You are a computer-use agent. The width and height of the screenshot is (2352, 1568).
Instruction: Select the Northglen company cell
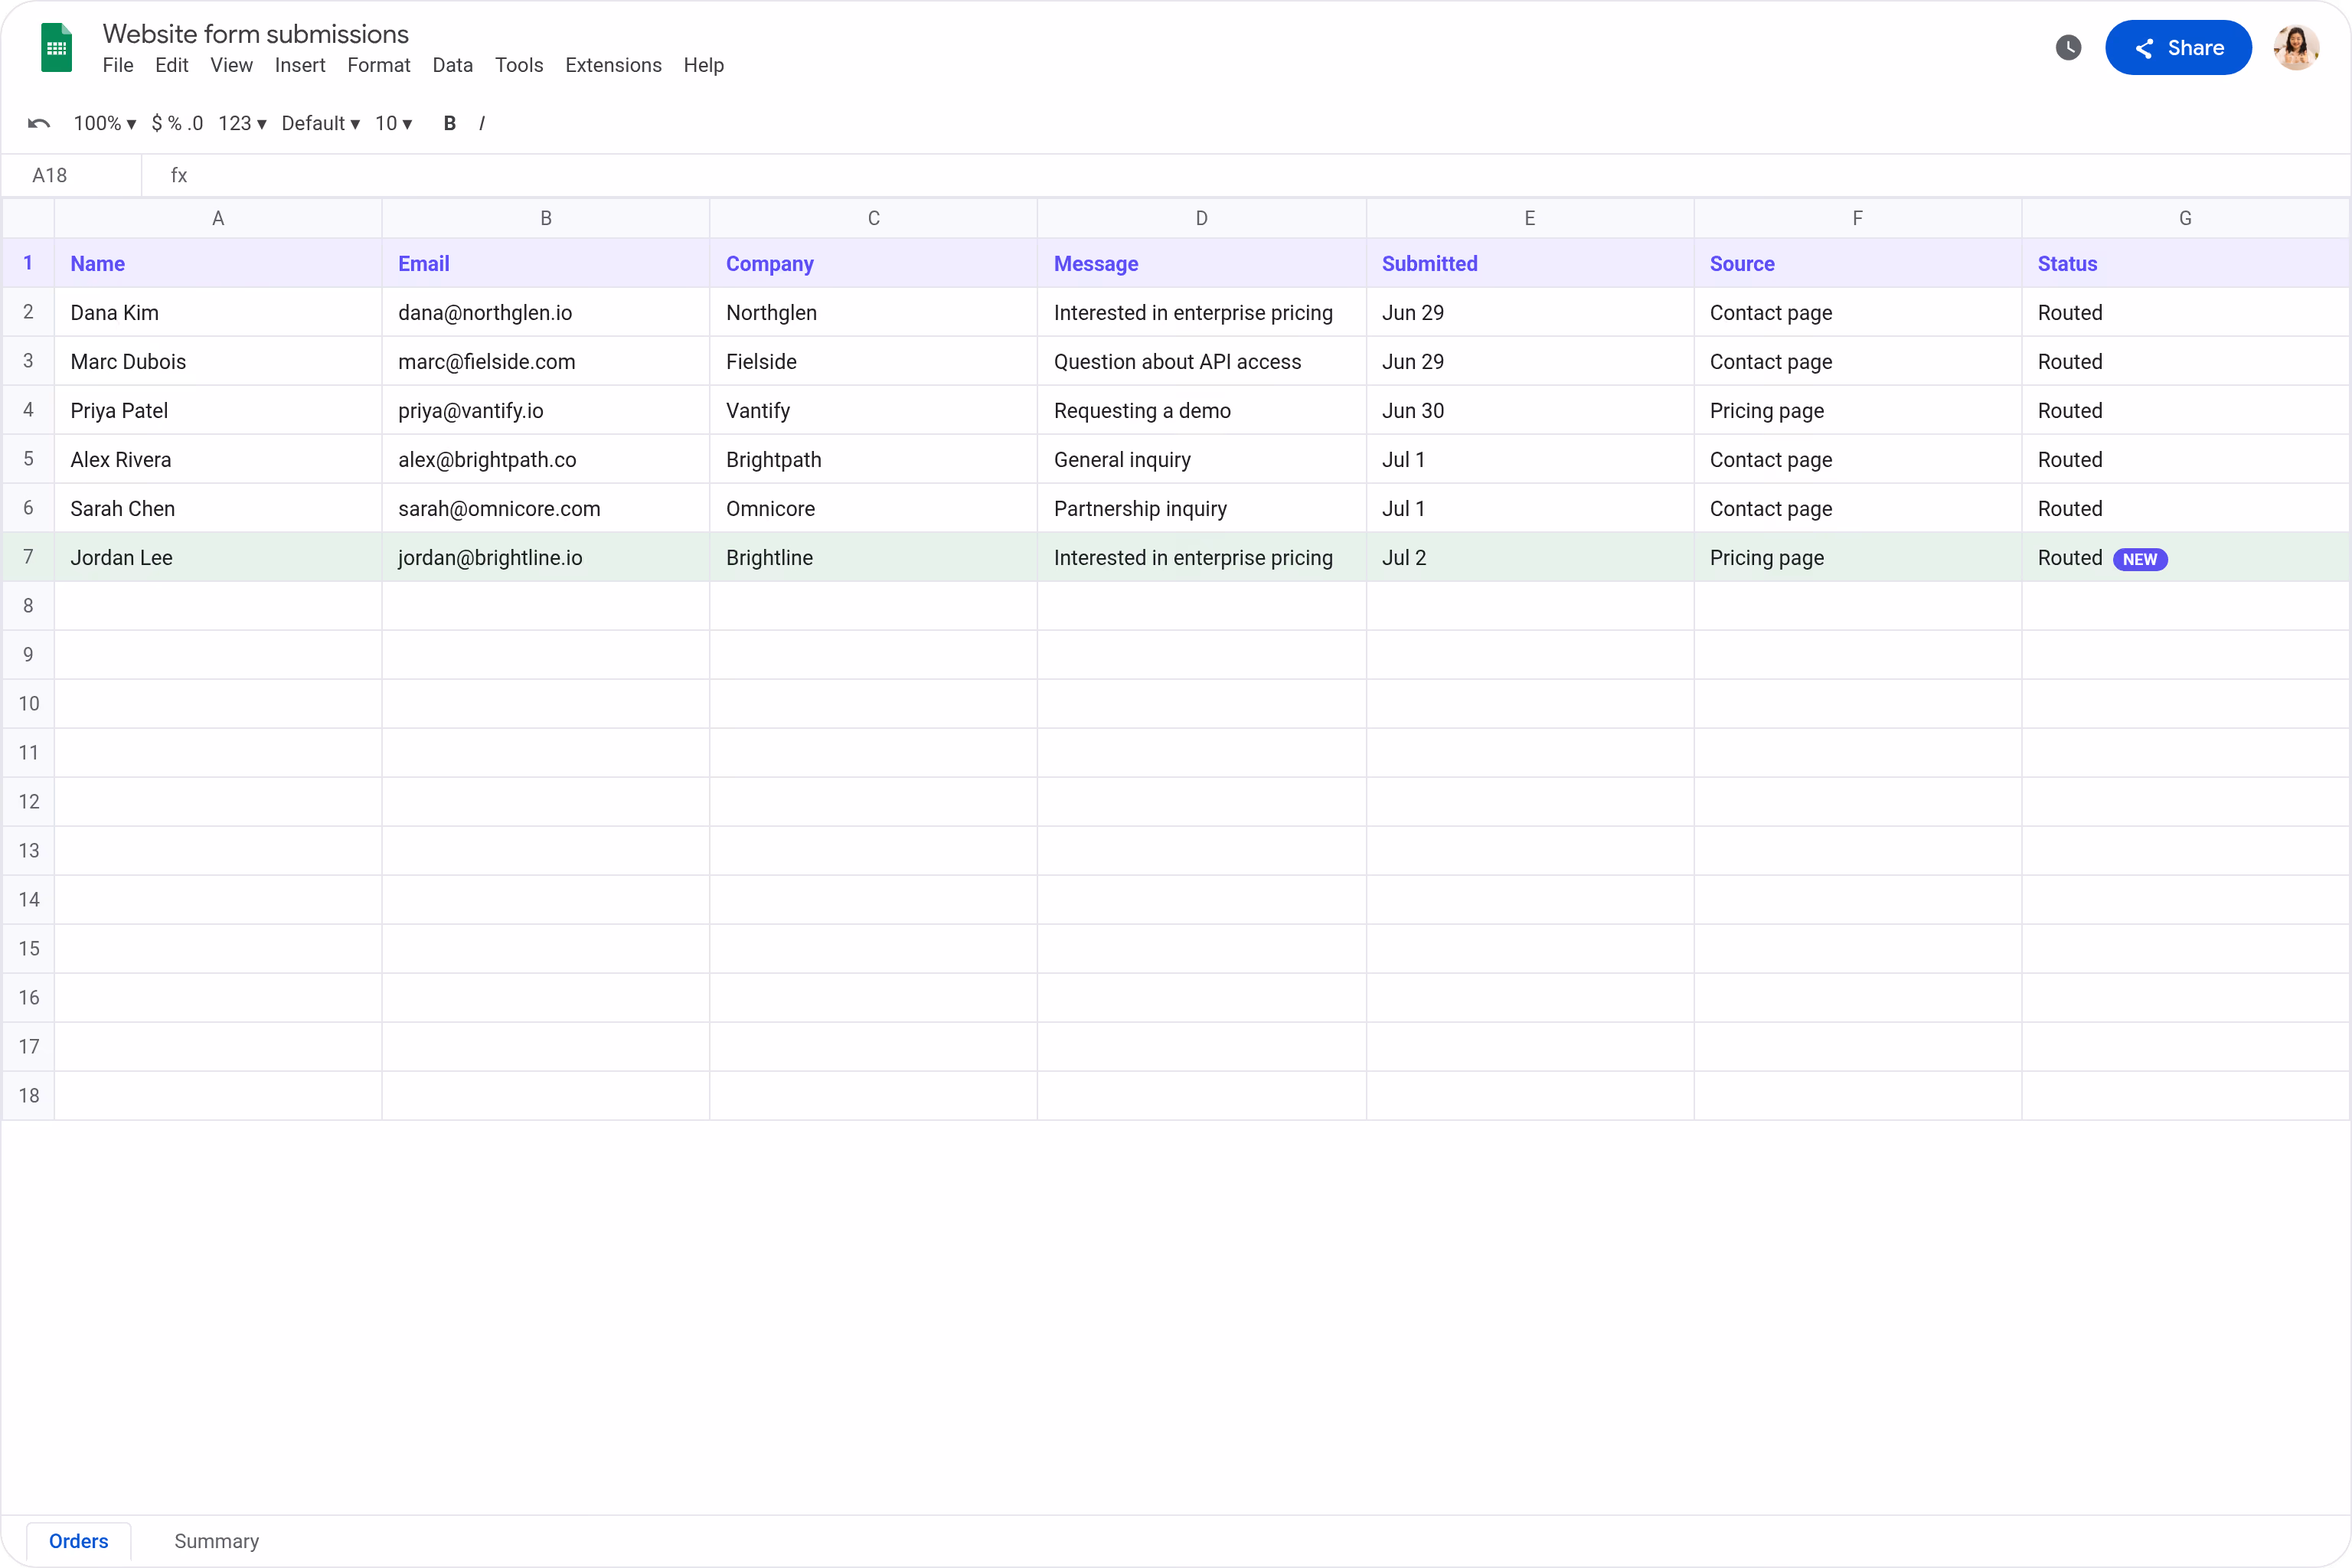874,312
